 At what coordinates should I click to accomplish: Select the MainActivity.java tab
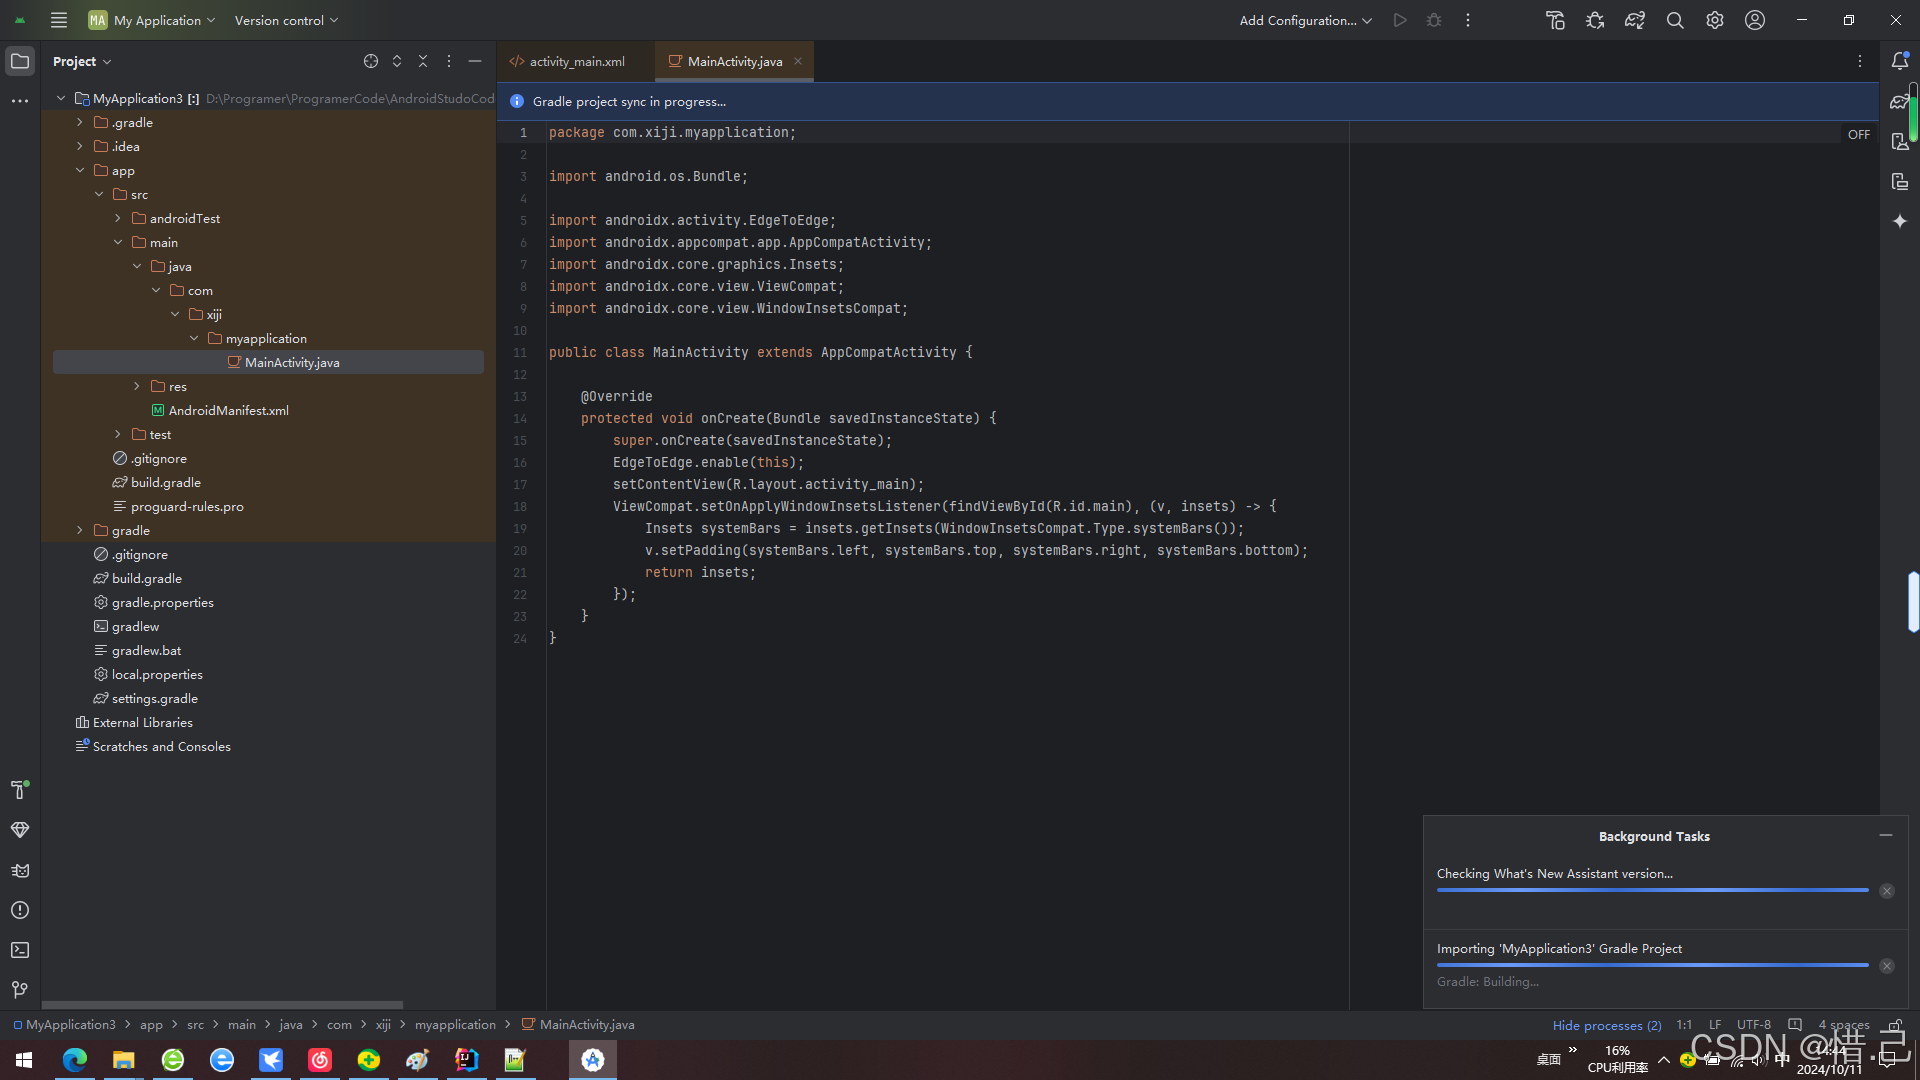[x=734, y=61]
